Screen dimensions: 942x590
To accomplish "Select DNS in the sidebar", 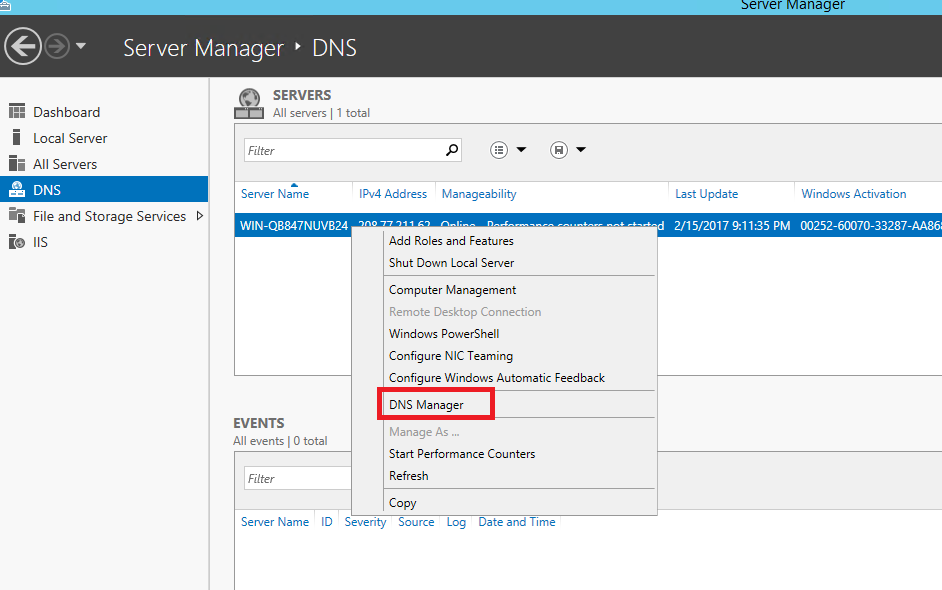I will click(x=104, y=189).
